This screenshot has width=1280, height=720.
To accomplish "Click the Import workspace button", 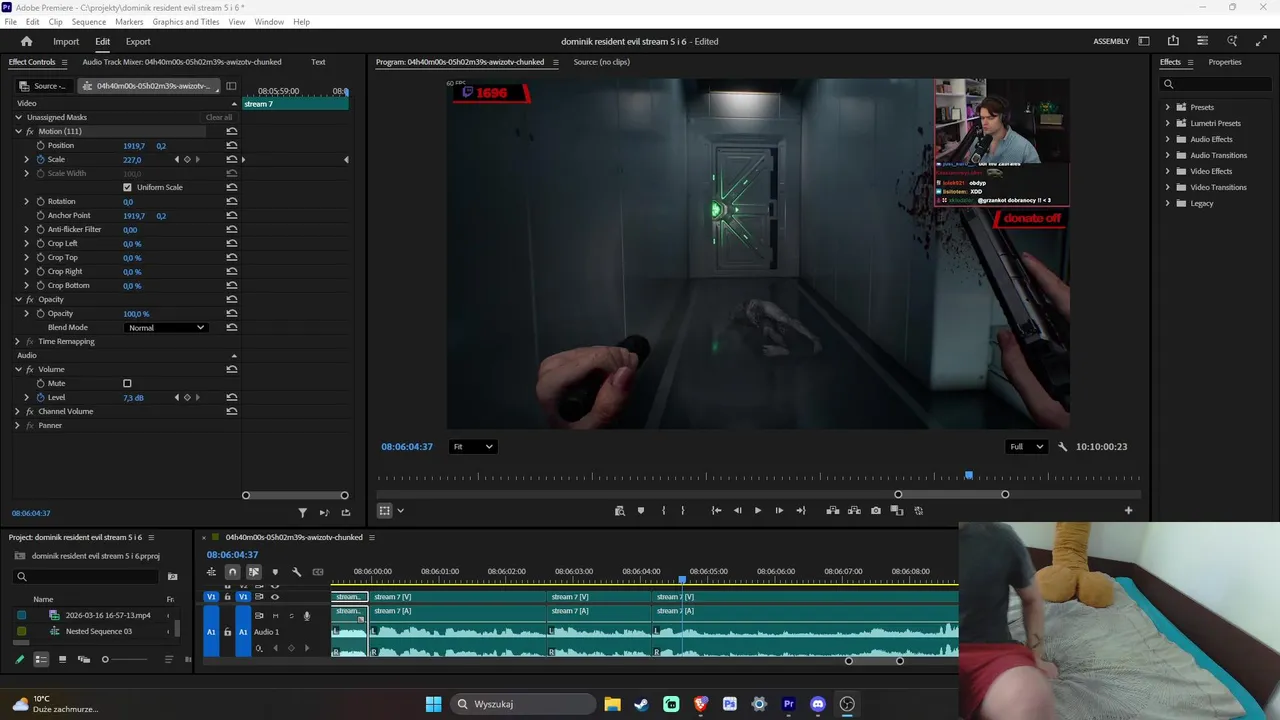I will coord(66,42).
